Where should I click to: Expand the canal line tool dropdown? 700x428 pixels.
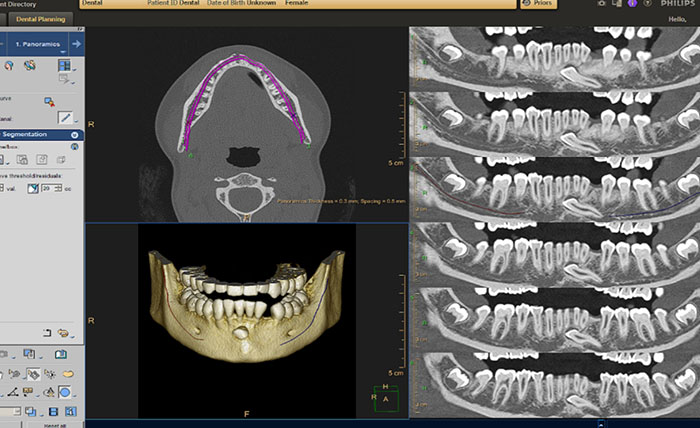pos(76,121)
